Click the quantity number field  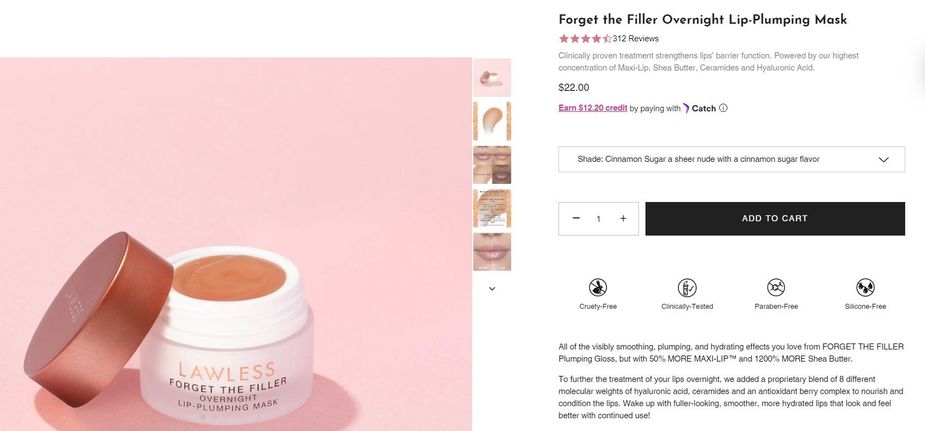(x=599, y=219)
